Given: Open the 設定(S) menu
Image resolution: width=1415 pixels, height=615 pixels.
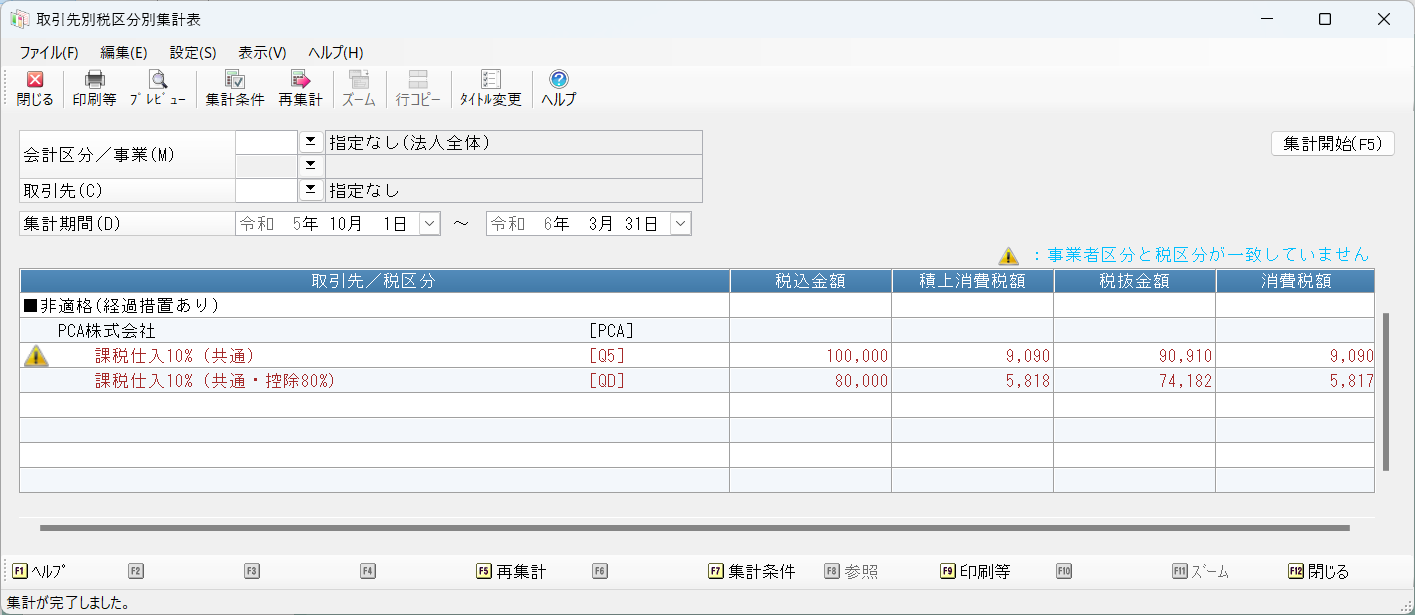Looking at the screenshot, I should 193,53.
